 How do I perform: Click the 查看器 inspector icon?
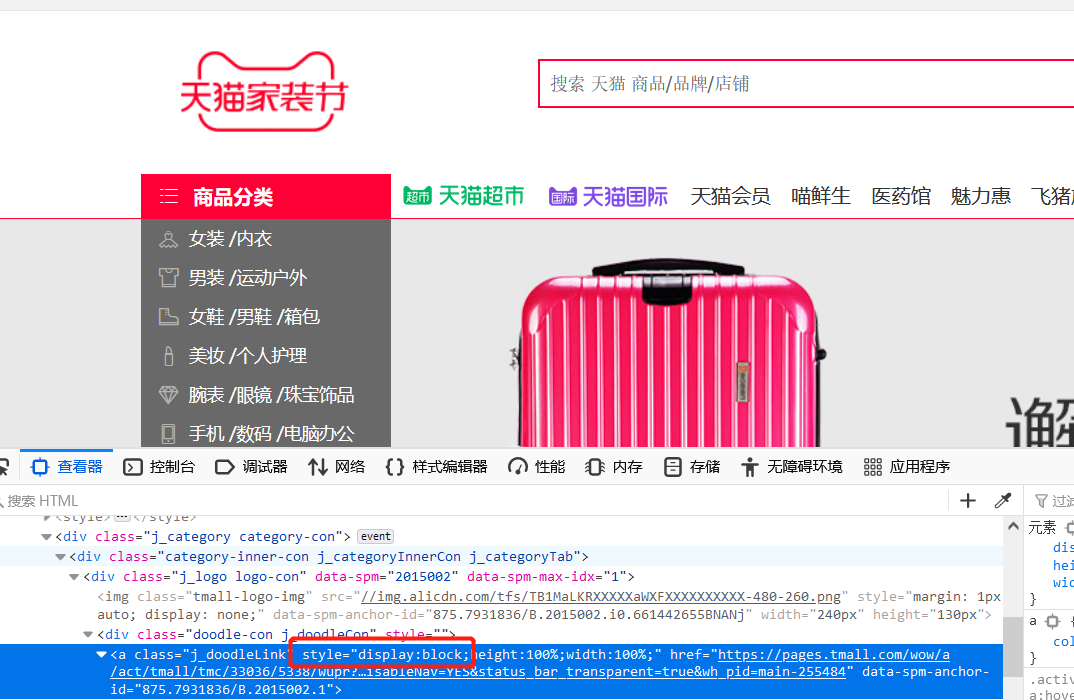pos(40,467)
